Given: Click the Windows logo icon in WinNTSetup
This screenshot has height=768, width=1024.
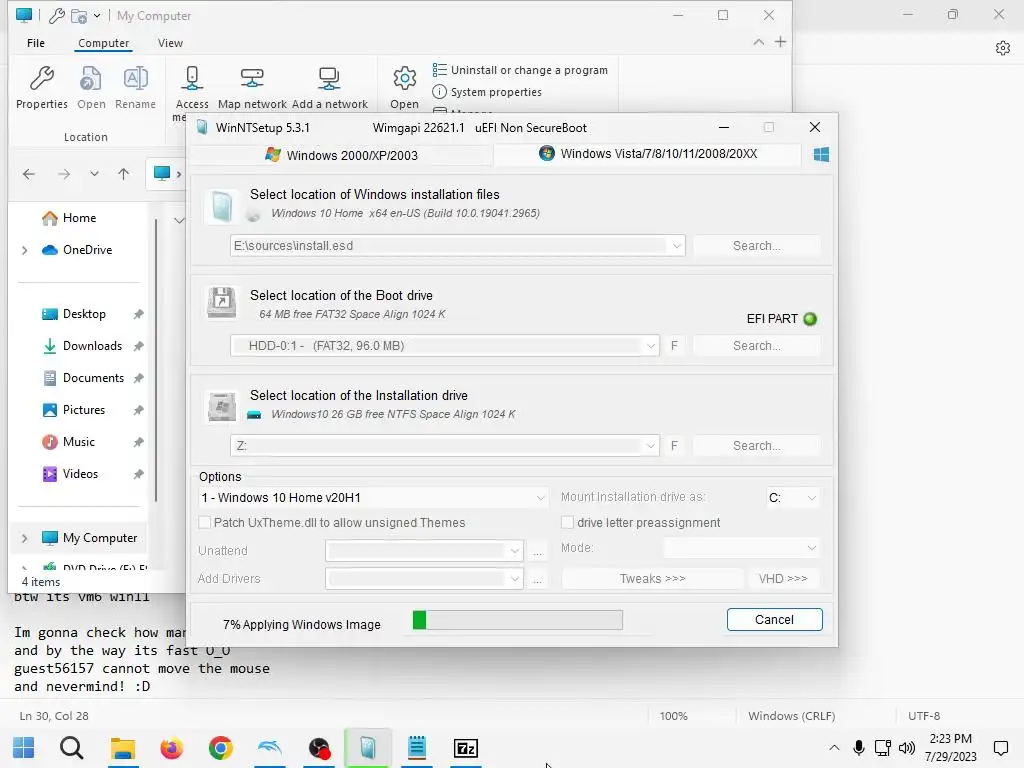Looking at the screenshot, I should (x=822, y=155).
